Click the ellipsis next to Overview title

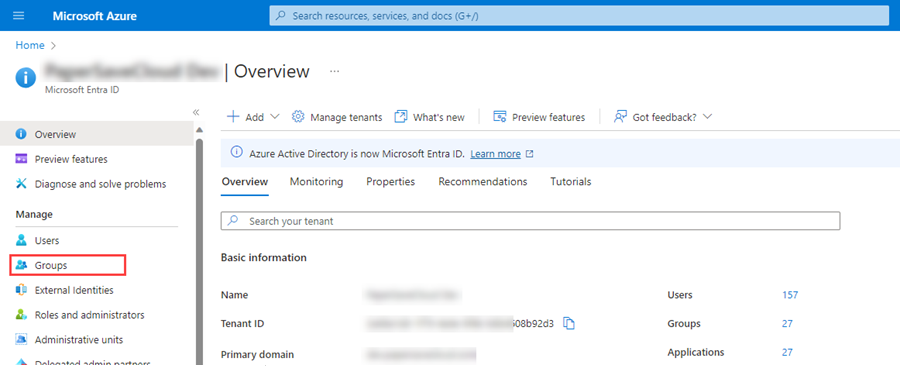point(335,72)
